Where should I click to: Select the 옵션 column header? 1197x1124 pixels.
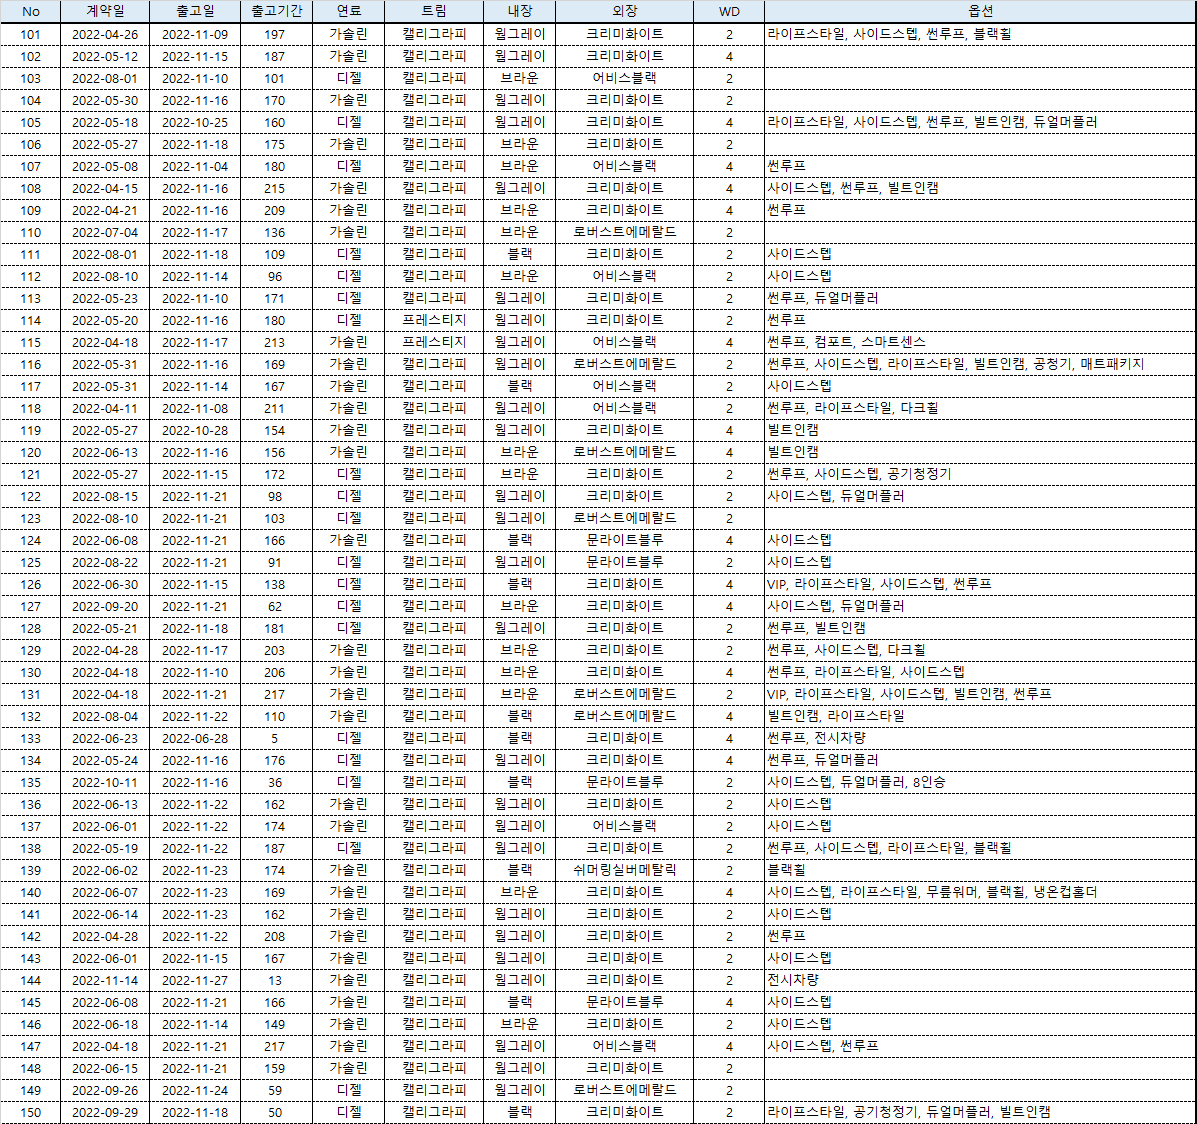pos(980,11)
